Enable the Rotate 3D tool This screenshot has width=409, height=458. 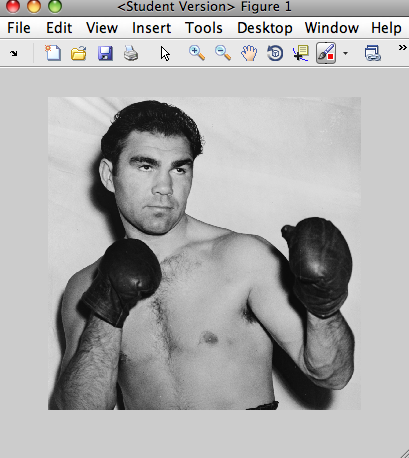[275, 53]
